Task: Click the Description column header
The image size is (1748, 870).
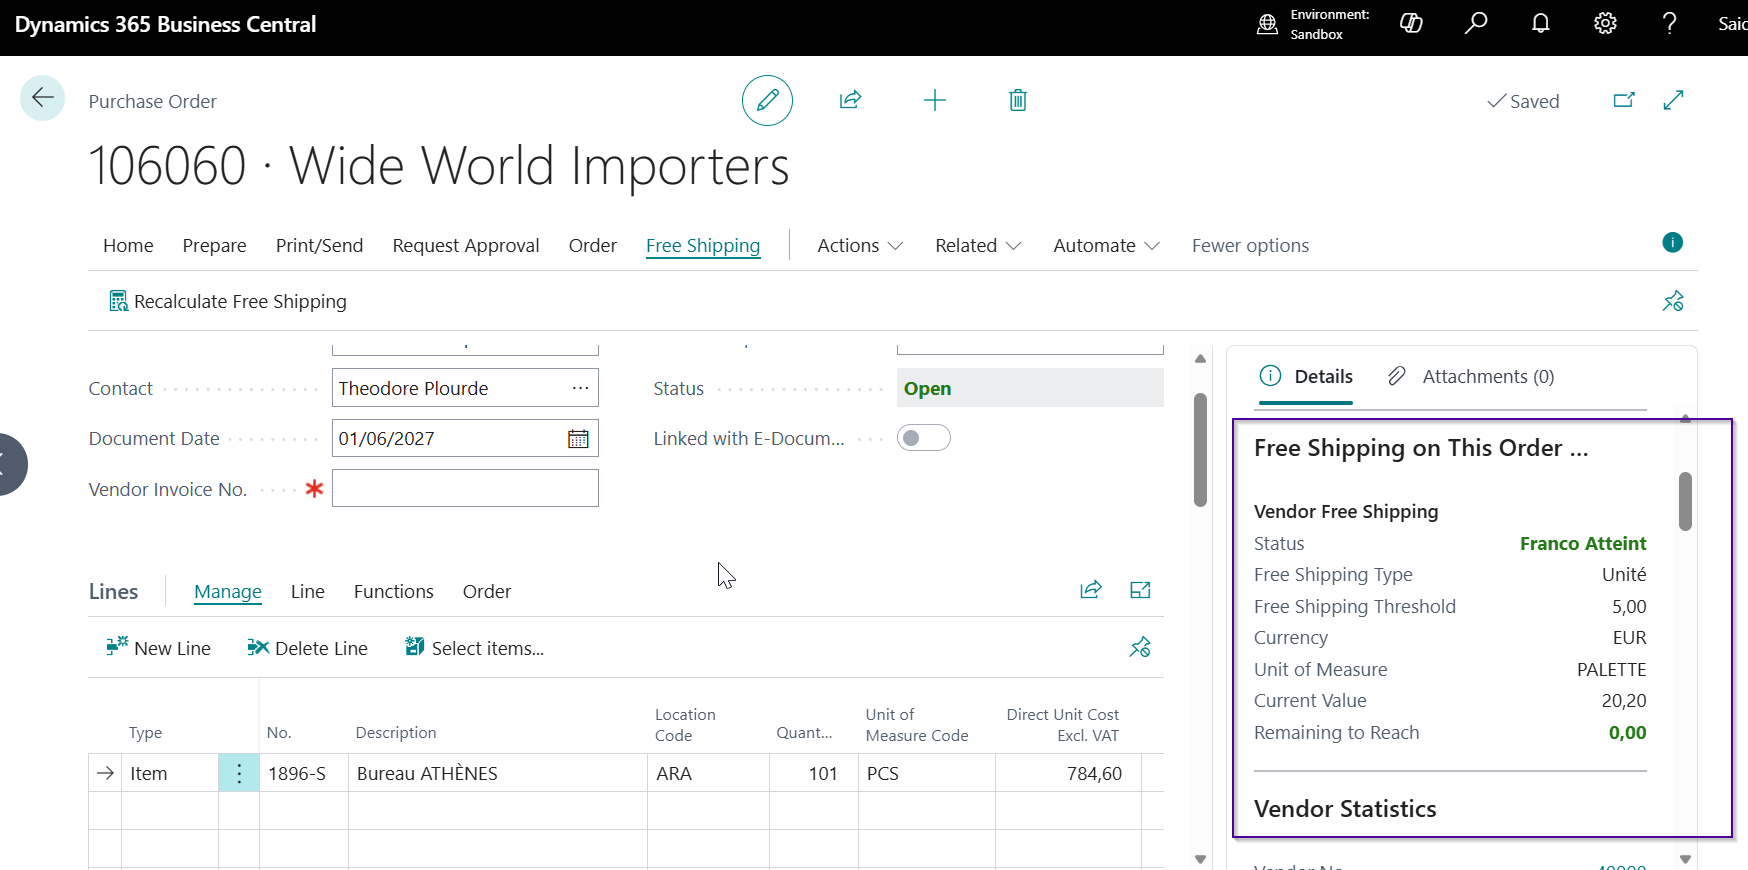Action: (396, 733)
